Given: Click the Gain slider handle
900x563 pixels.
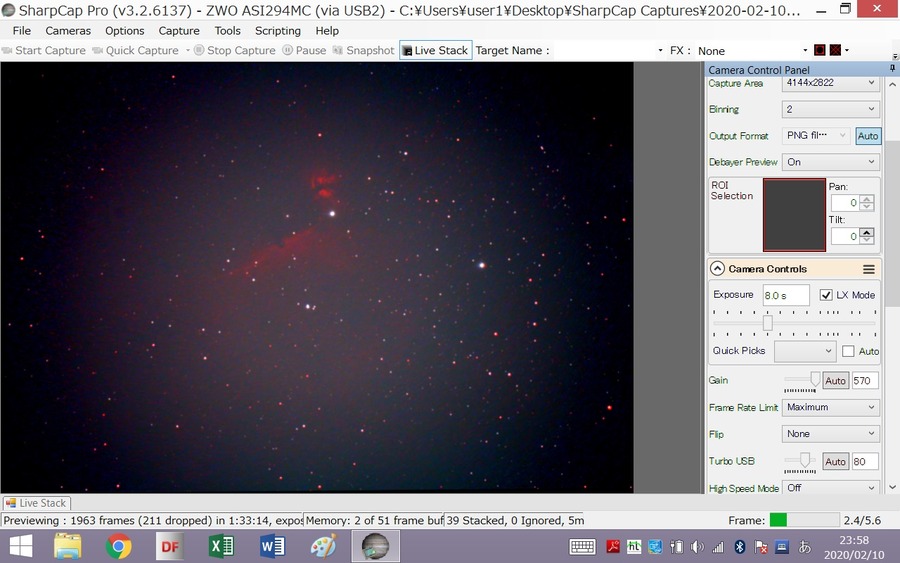Looking at the screenshot, I should (815, 379).
